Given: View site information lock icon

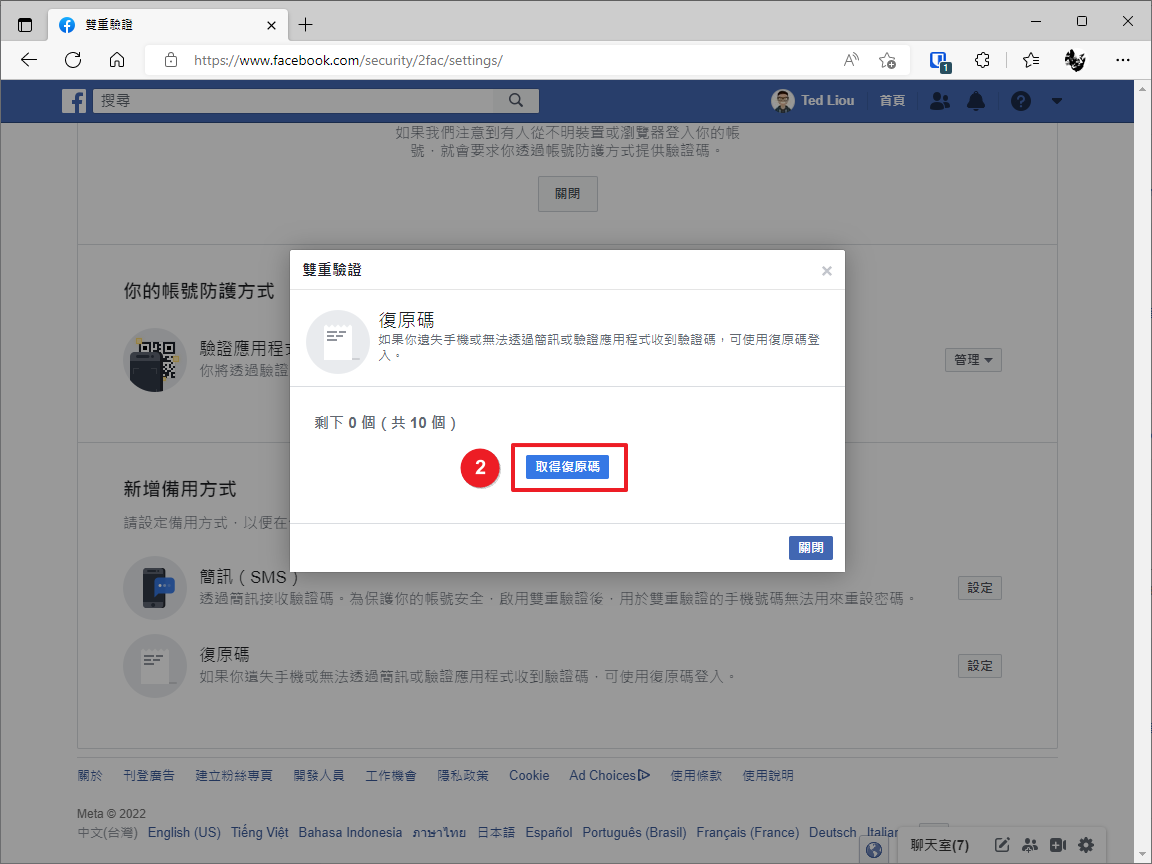Looking at the screenshot, I should (170, 60).
